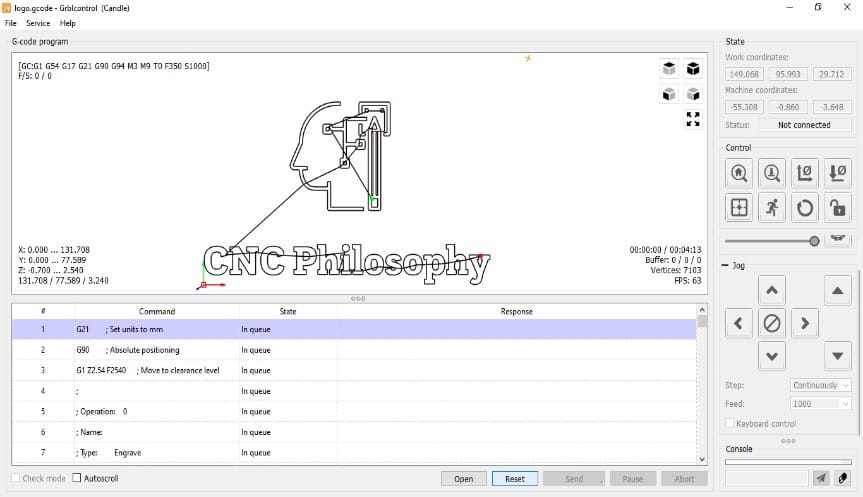
Task: Jog X axis left with left chevron
Action: 739,323
